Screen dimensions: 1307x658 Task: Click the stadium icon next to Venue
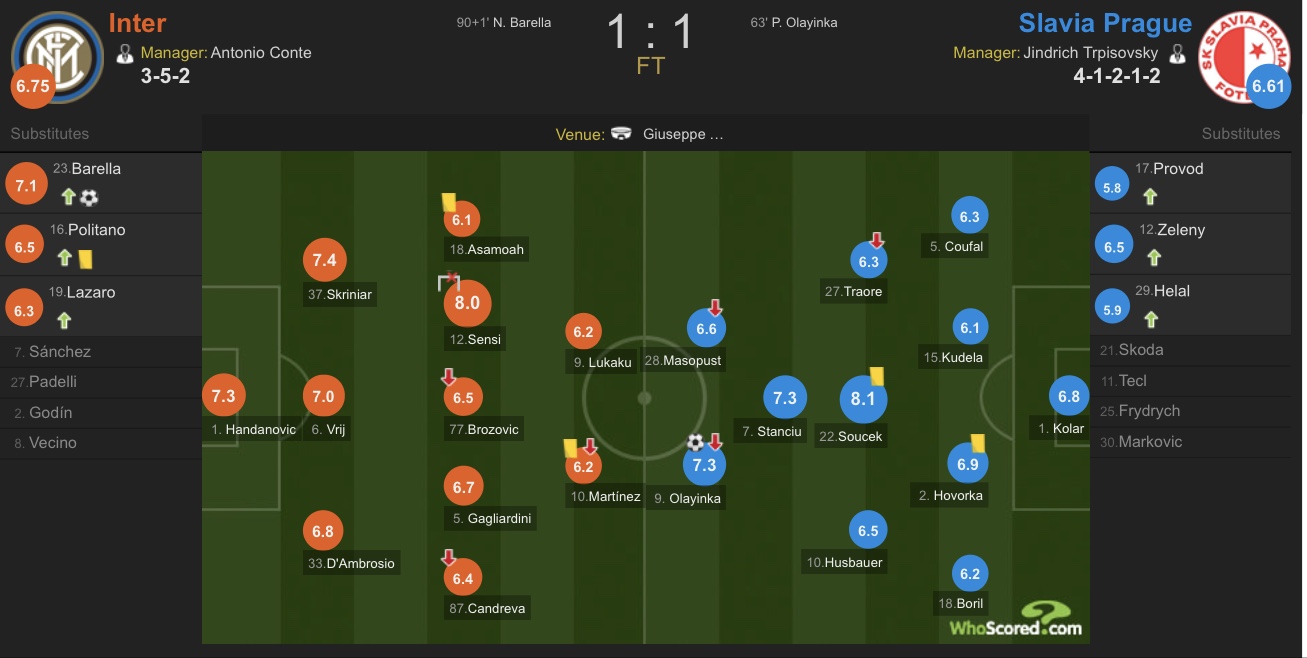(621, 134)
